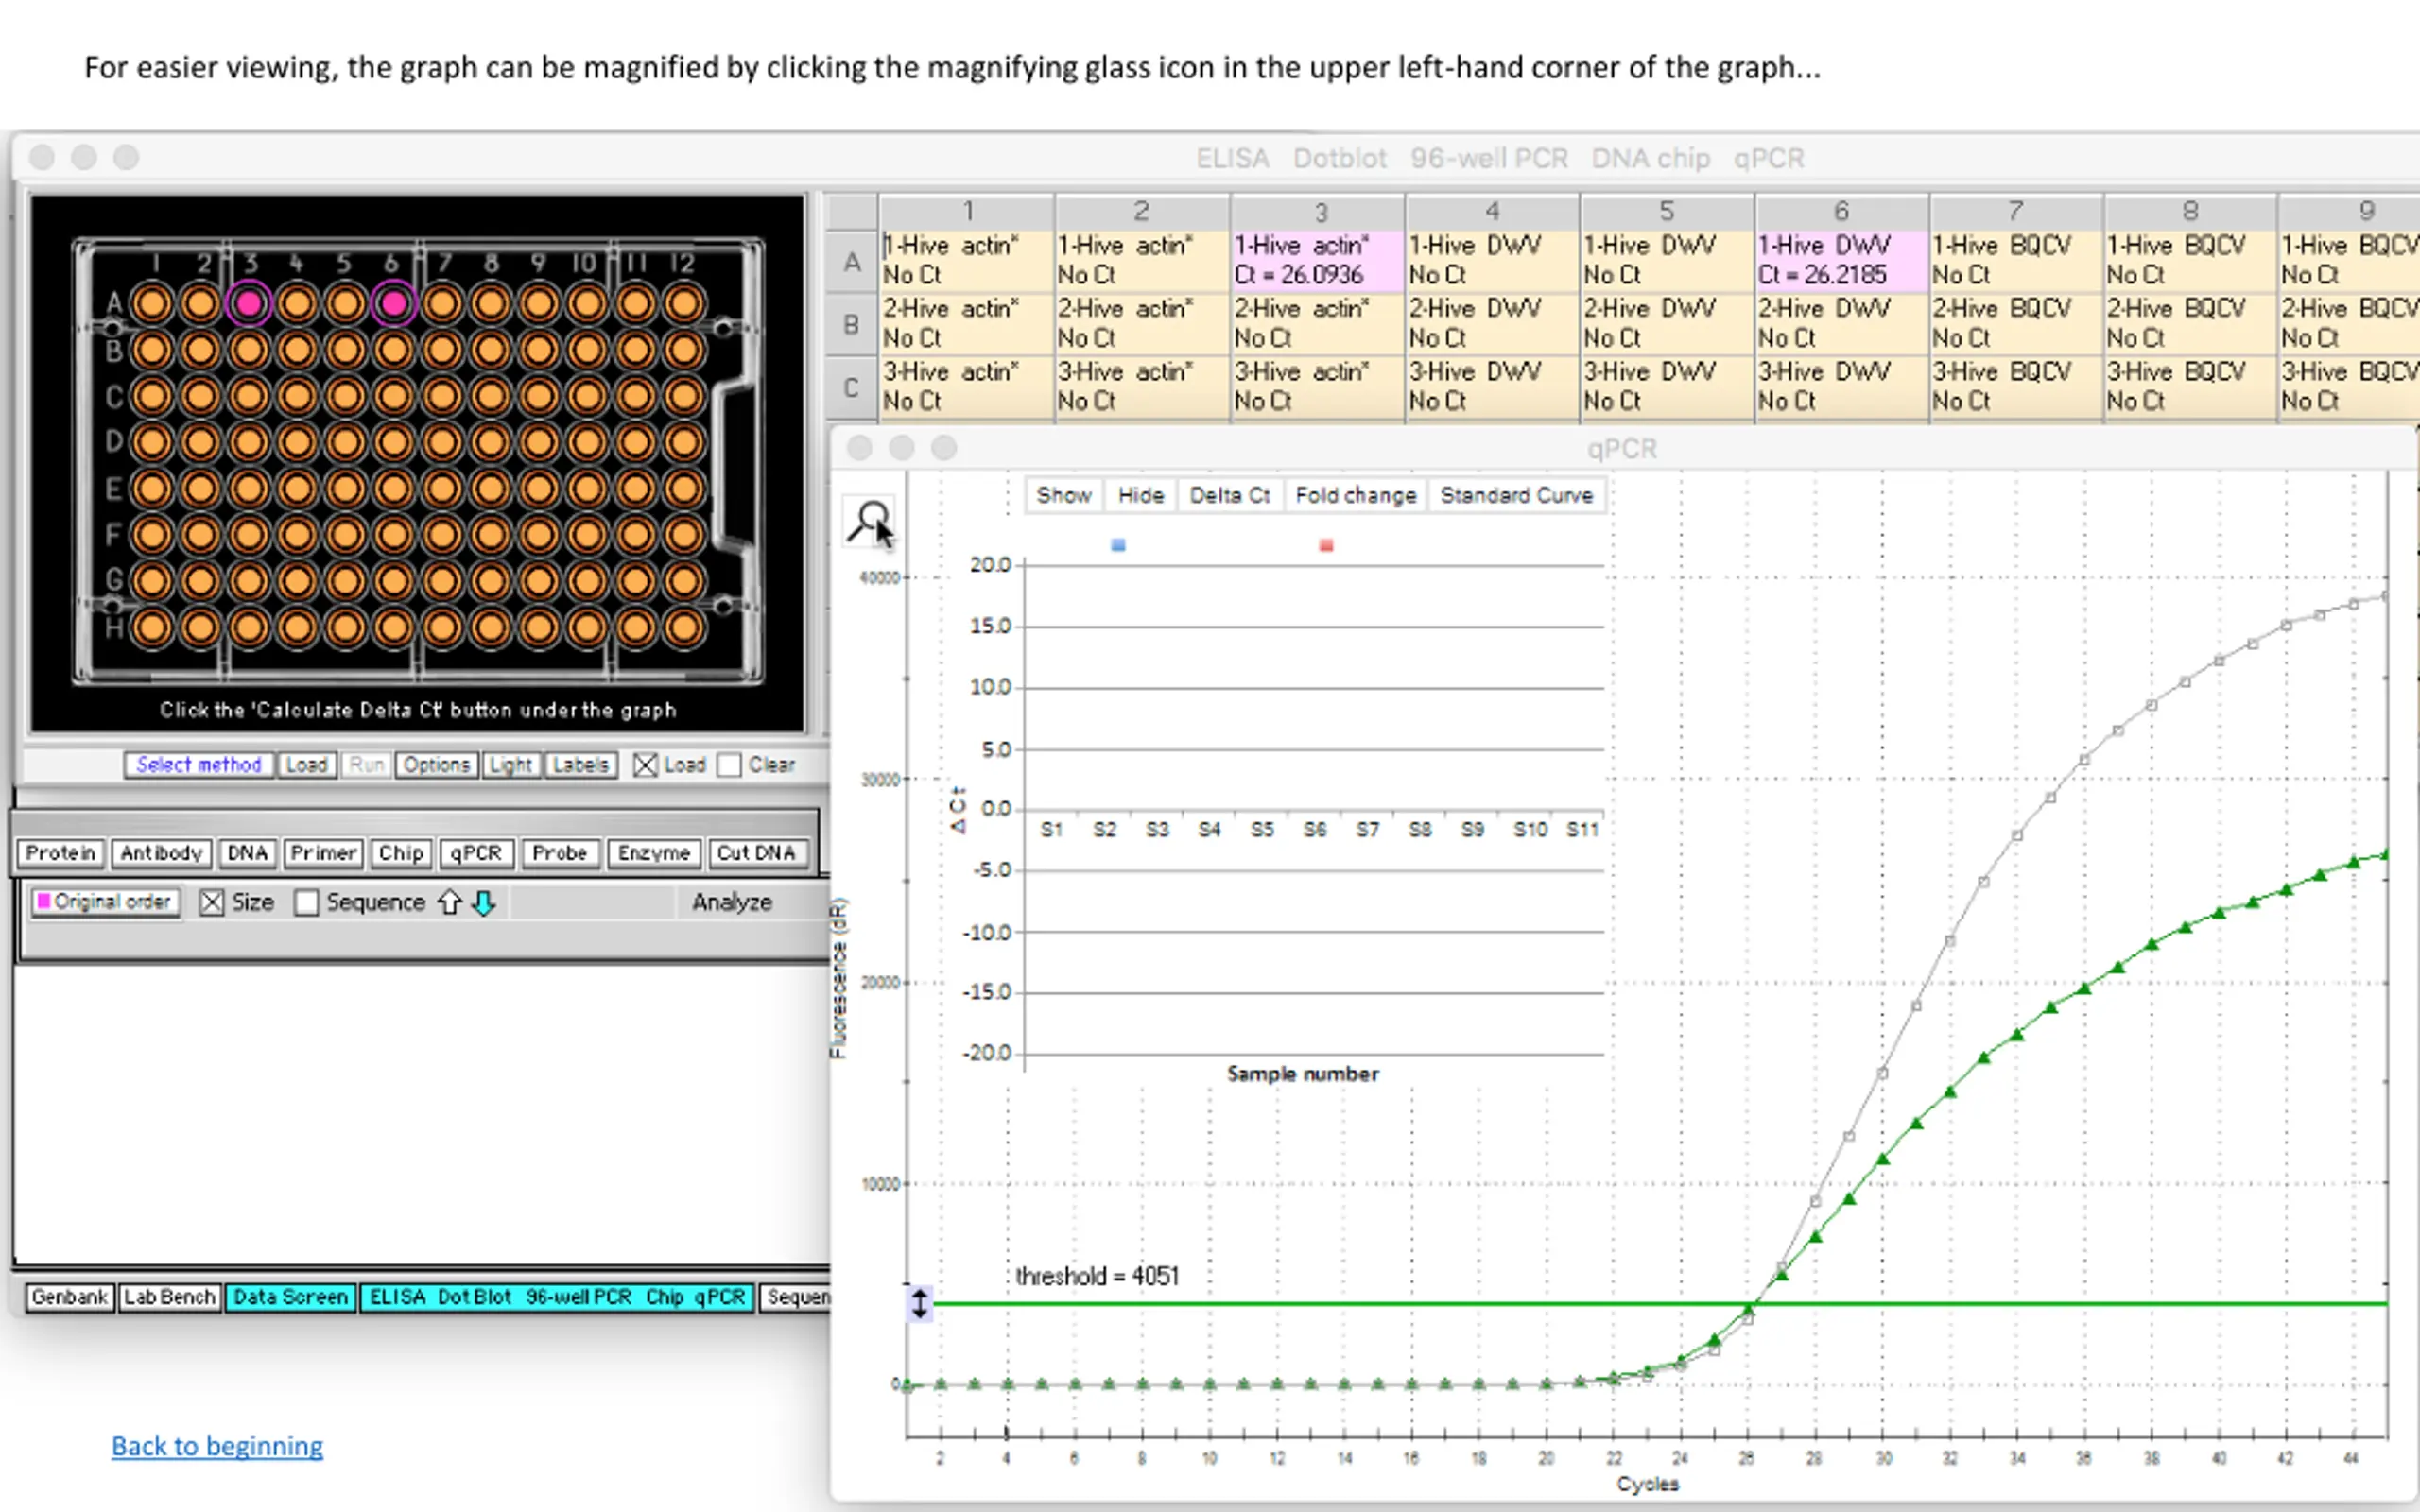
Task: Open the Primer tab
Action: click(x=323, y=853)
